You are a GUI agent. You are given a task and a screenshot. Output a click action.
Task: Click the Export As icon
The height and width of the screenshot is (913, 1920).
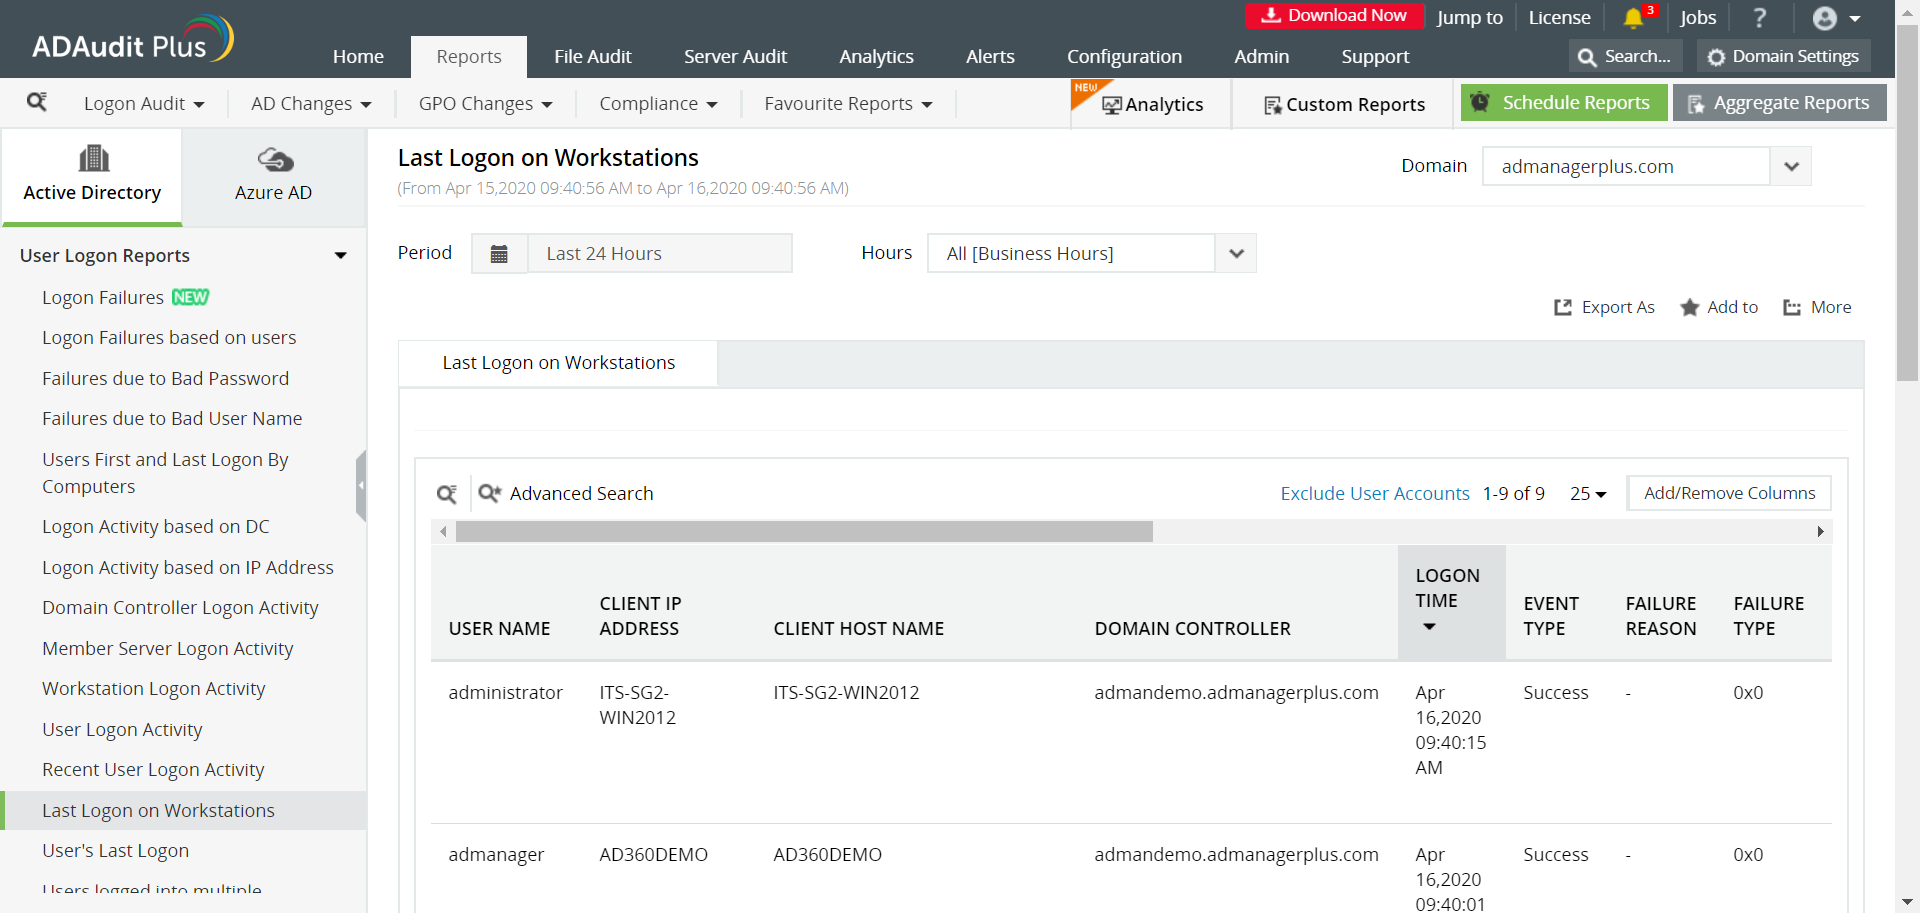point(1563,307)
